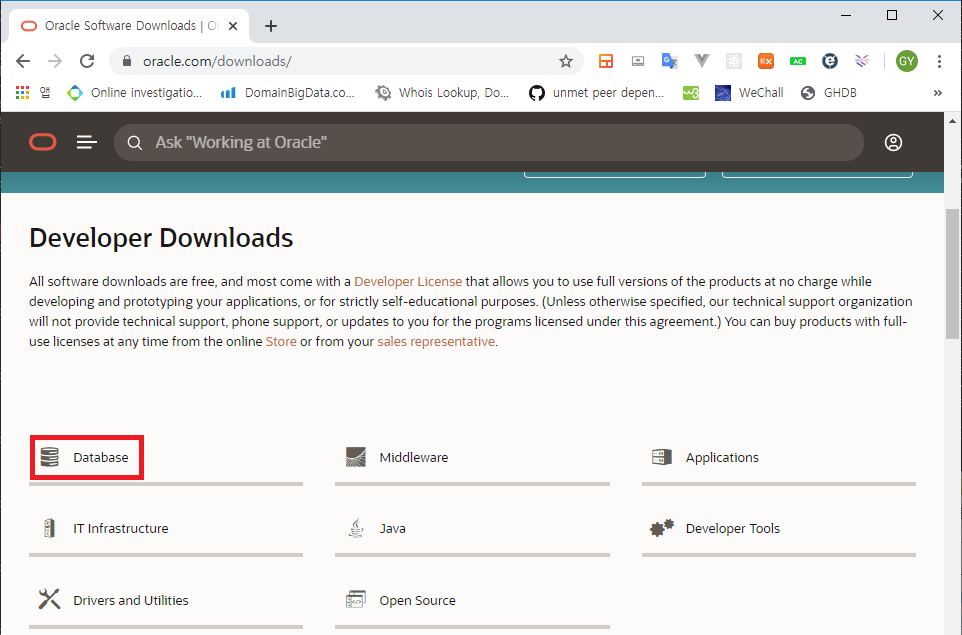Click the Oracle logo icon in header
962x635 pixels.
pyautogui.click(x=43, y=142)
